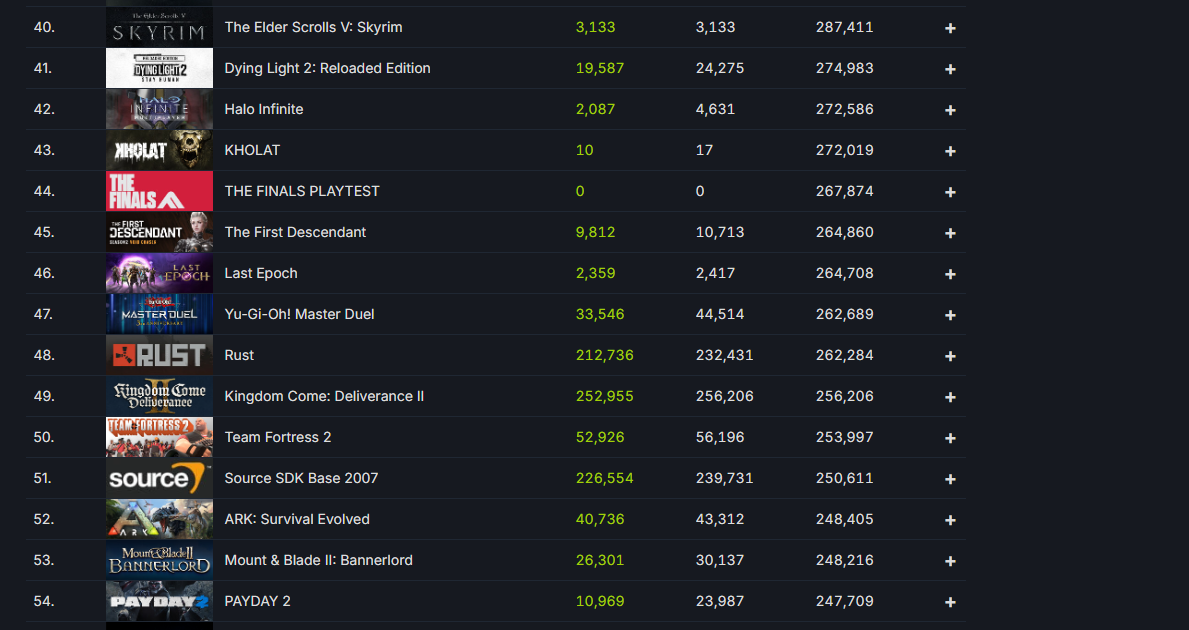1189x630 pixels.
Task: Select the green value 19,587
Action: click(x=600, y=68)
